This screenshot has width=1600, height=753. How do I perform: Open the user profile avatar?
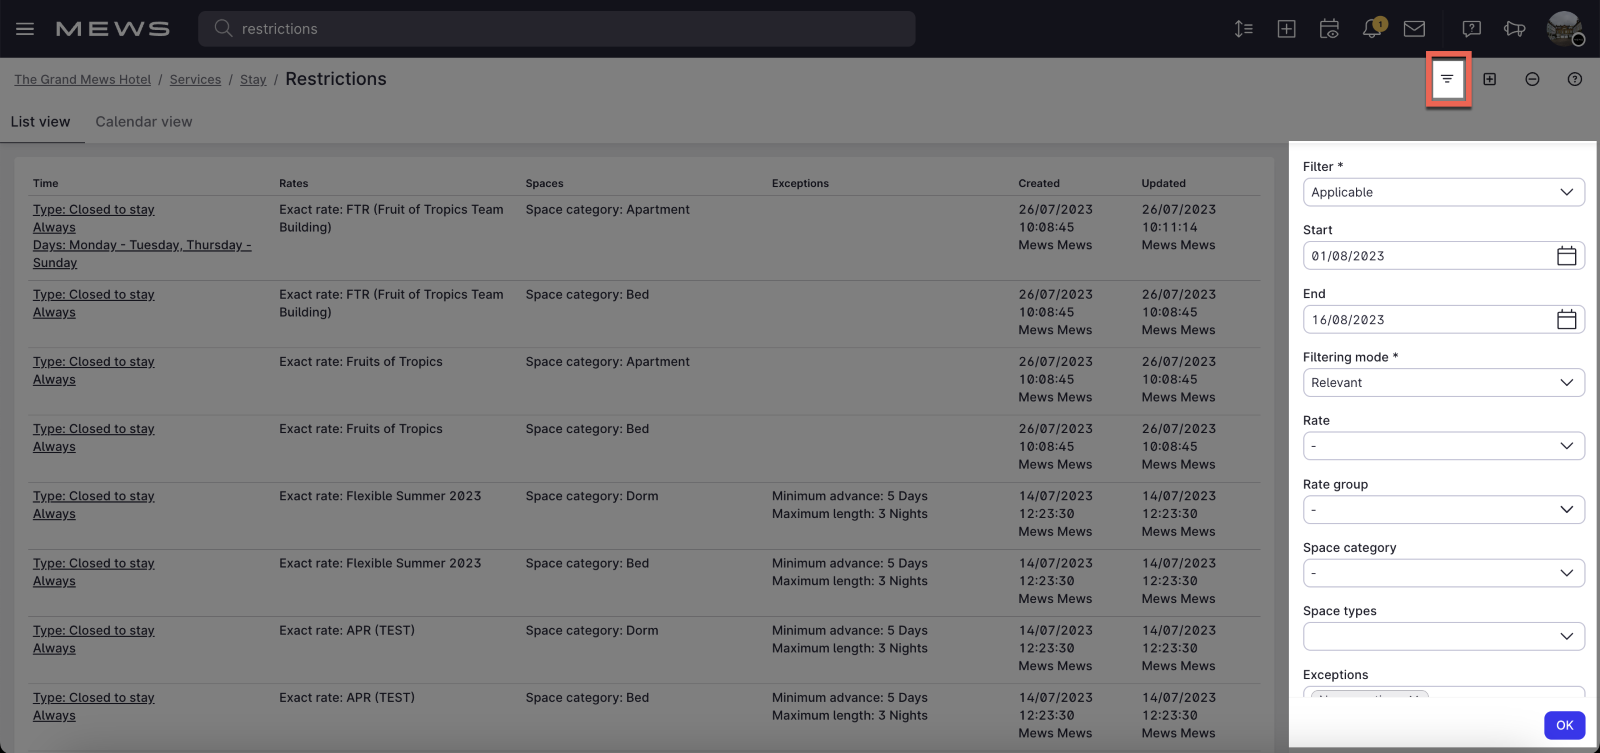1564,29
